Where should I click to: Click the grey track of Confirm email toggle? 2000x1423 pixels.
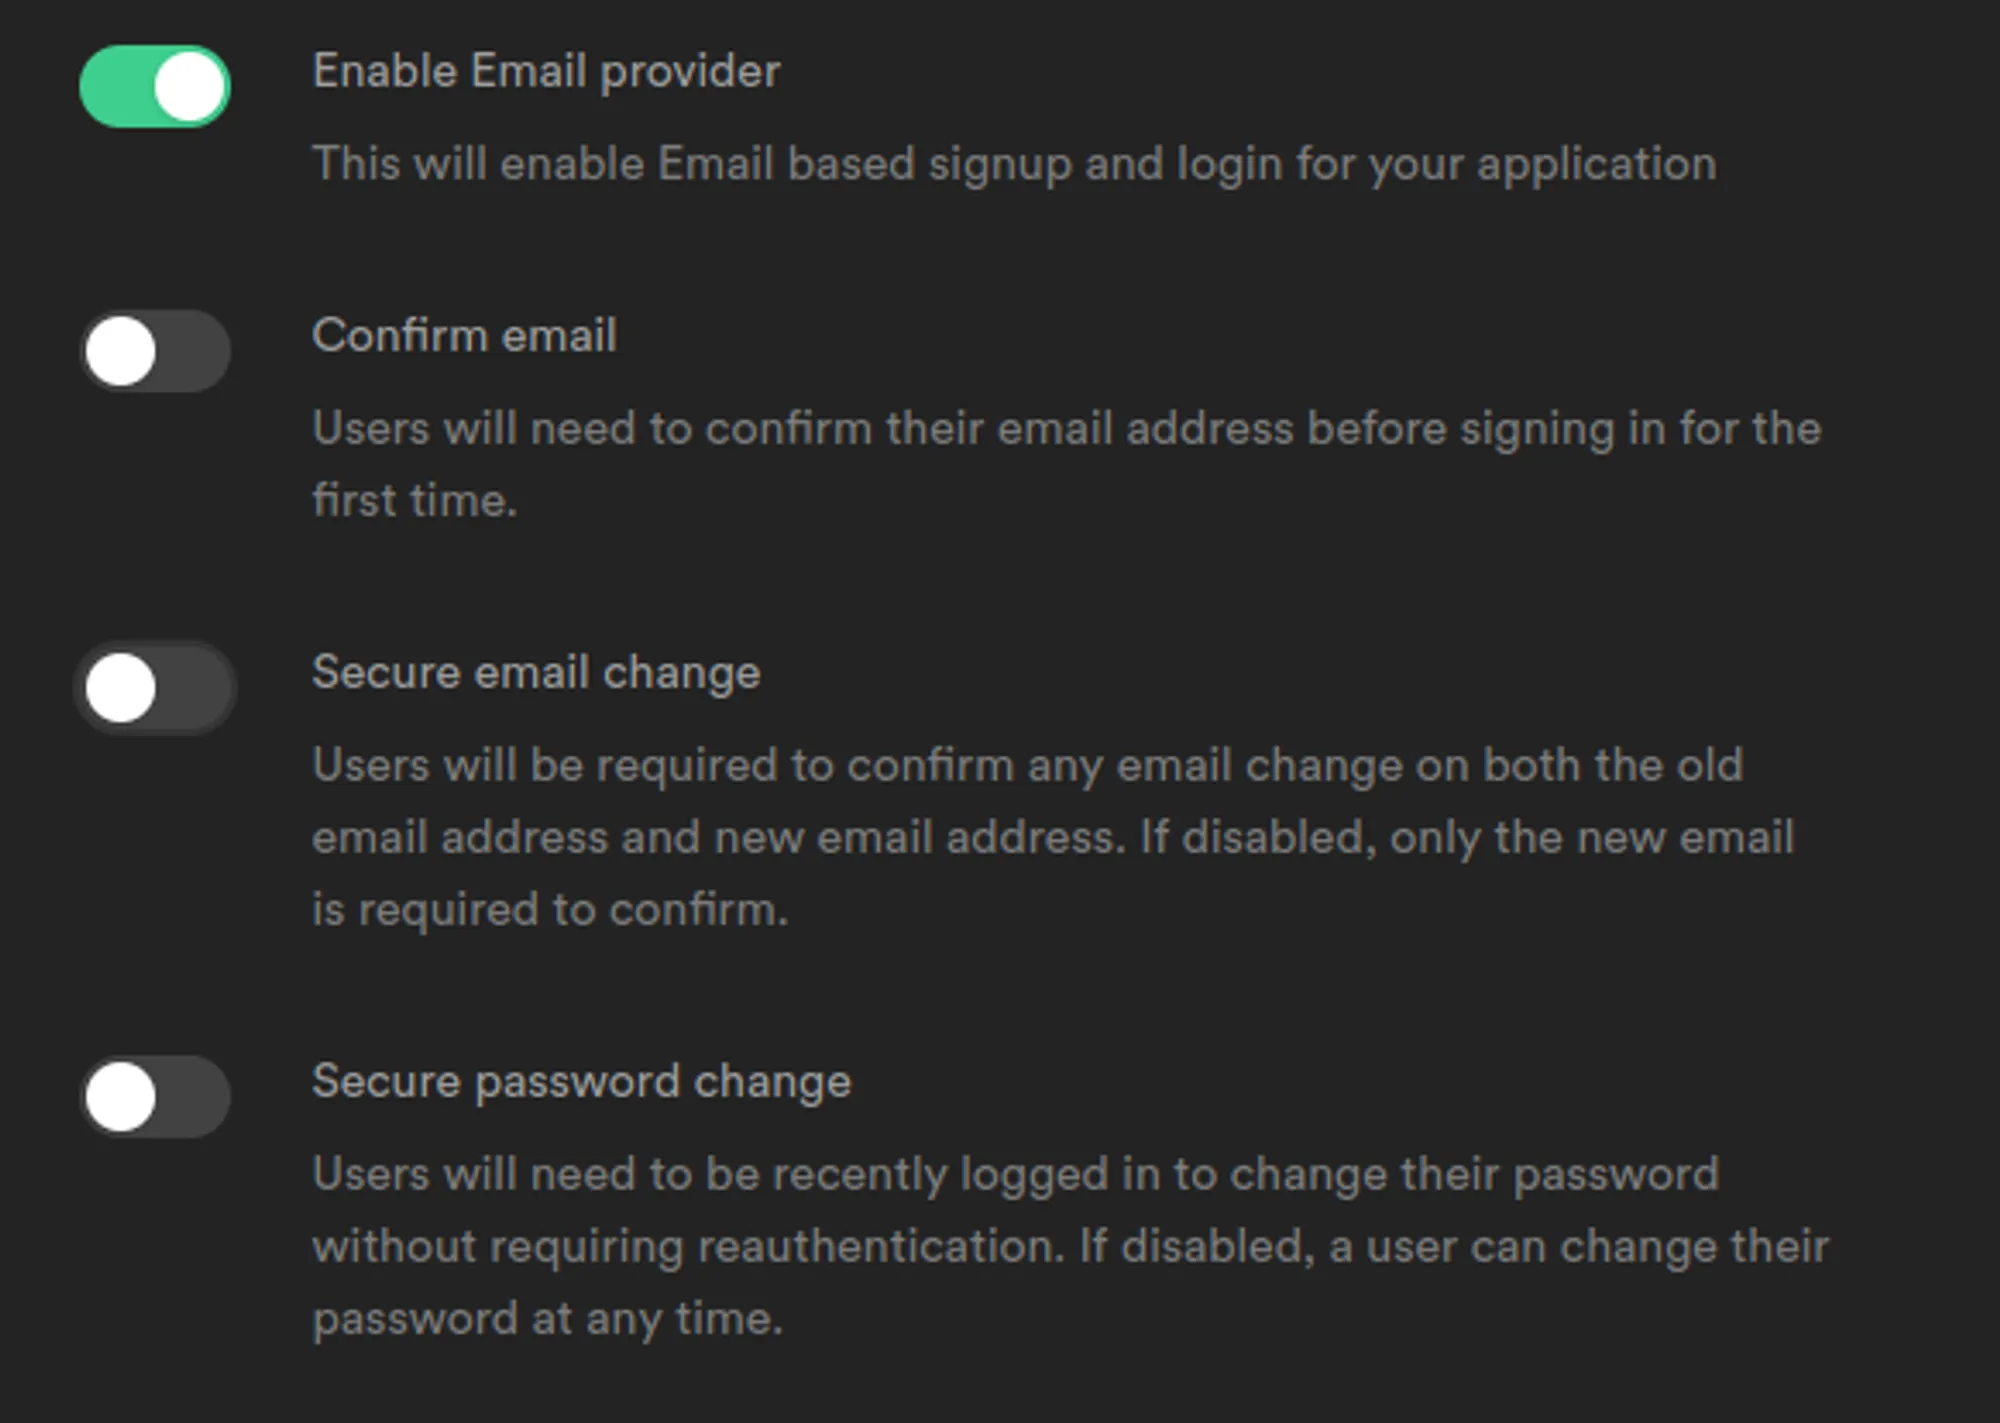pos(195,352)
